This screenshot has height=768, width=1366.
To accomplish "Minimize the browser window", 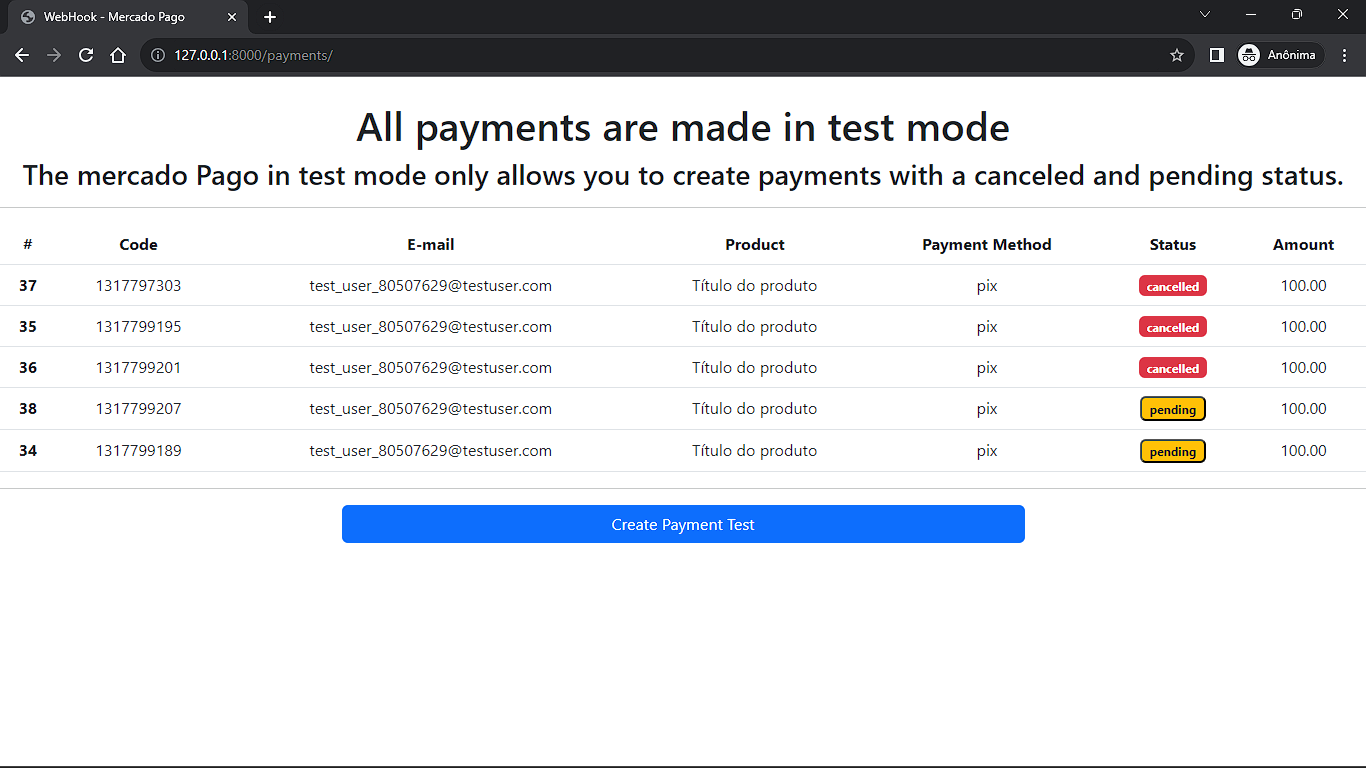I will [1251, 14].
